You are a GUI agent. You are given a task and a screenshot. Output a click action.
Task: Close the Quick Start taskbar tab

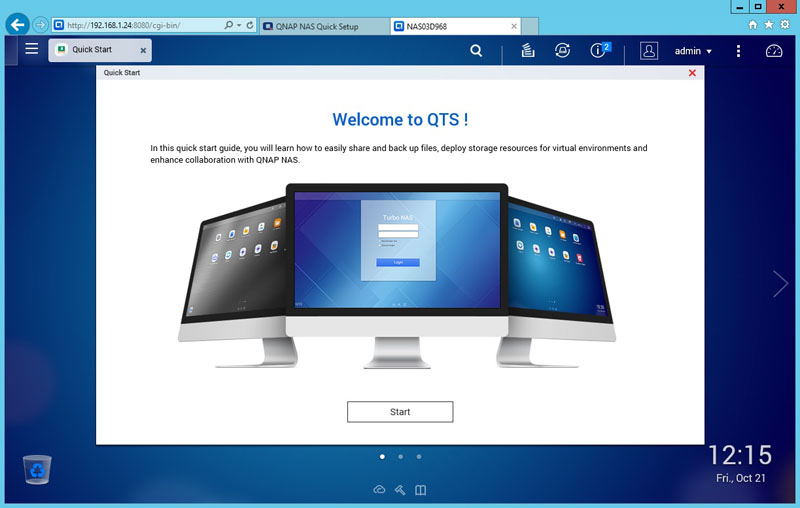143,50
